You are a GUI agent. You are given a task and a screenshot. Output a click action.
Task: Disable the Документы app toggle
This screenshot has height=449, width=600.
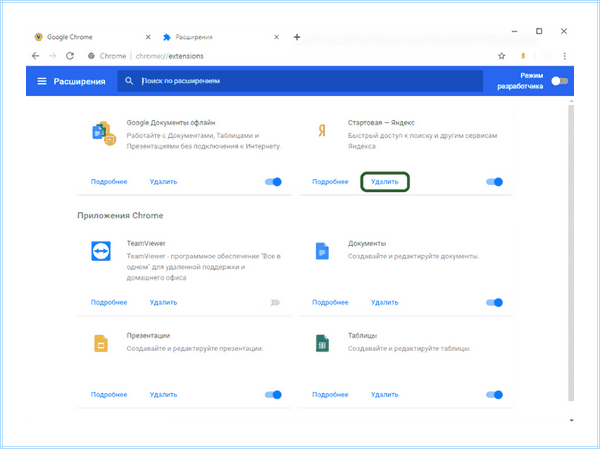click(x=494, y=302)
